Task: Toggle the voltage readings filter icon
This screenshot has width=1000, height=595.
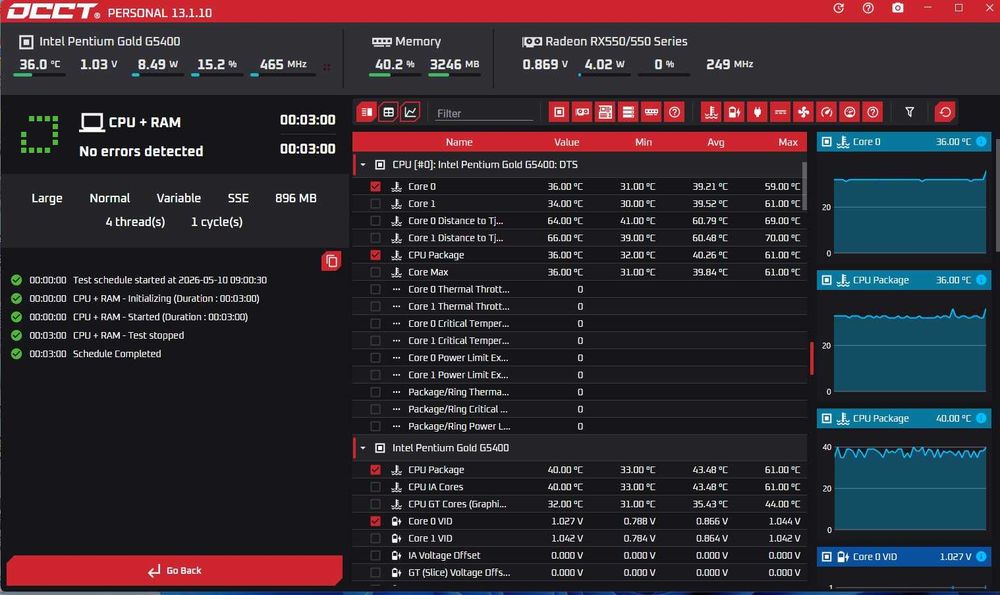Action: (734, 112)
